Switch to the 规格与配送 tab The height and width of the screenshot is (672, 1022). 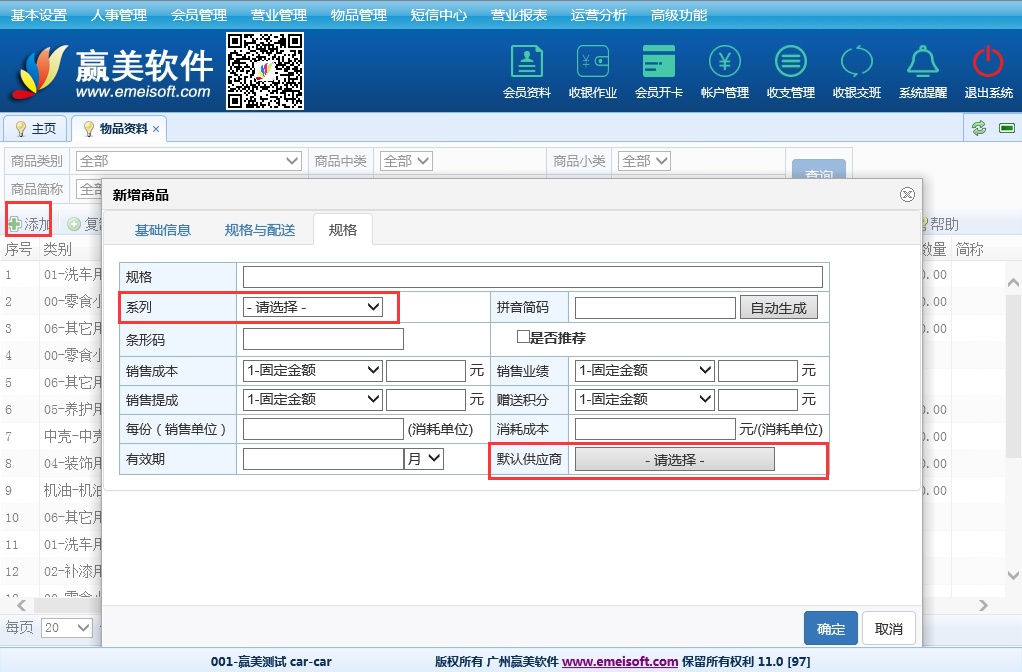click(260, 230)
